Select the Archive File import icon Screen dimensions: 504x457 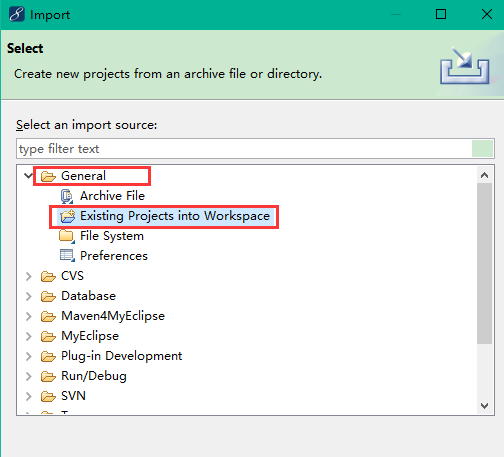67,196
